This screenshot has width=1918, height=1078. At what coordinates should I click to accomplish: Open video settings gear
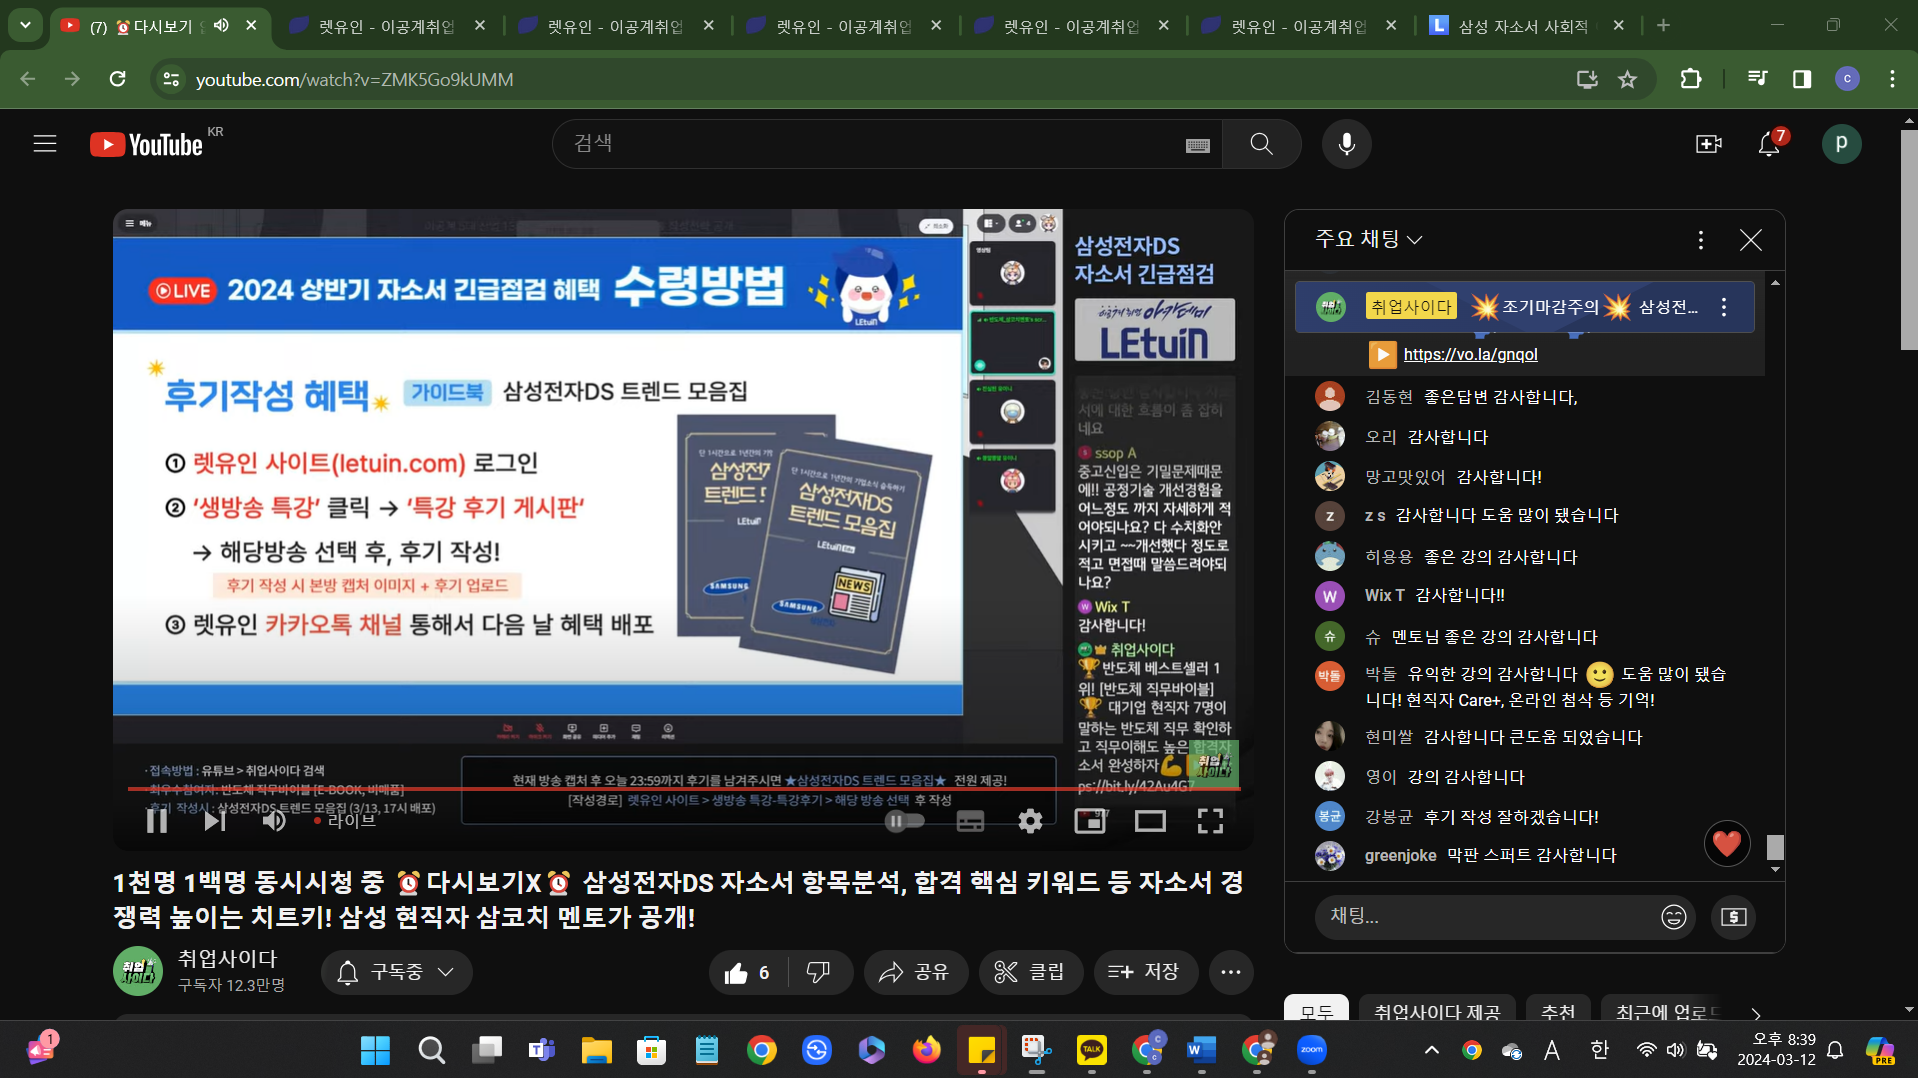(x=1030, y=821)
